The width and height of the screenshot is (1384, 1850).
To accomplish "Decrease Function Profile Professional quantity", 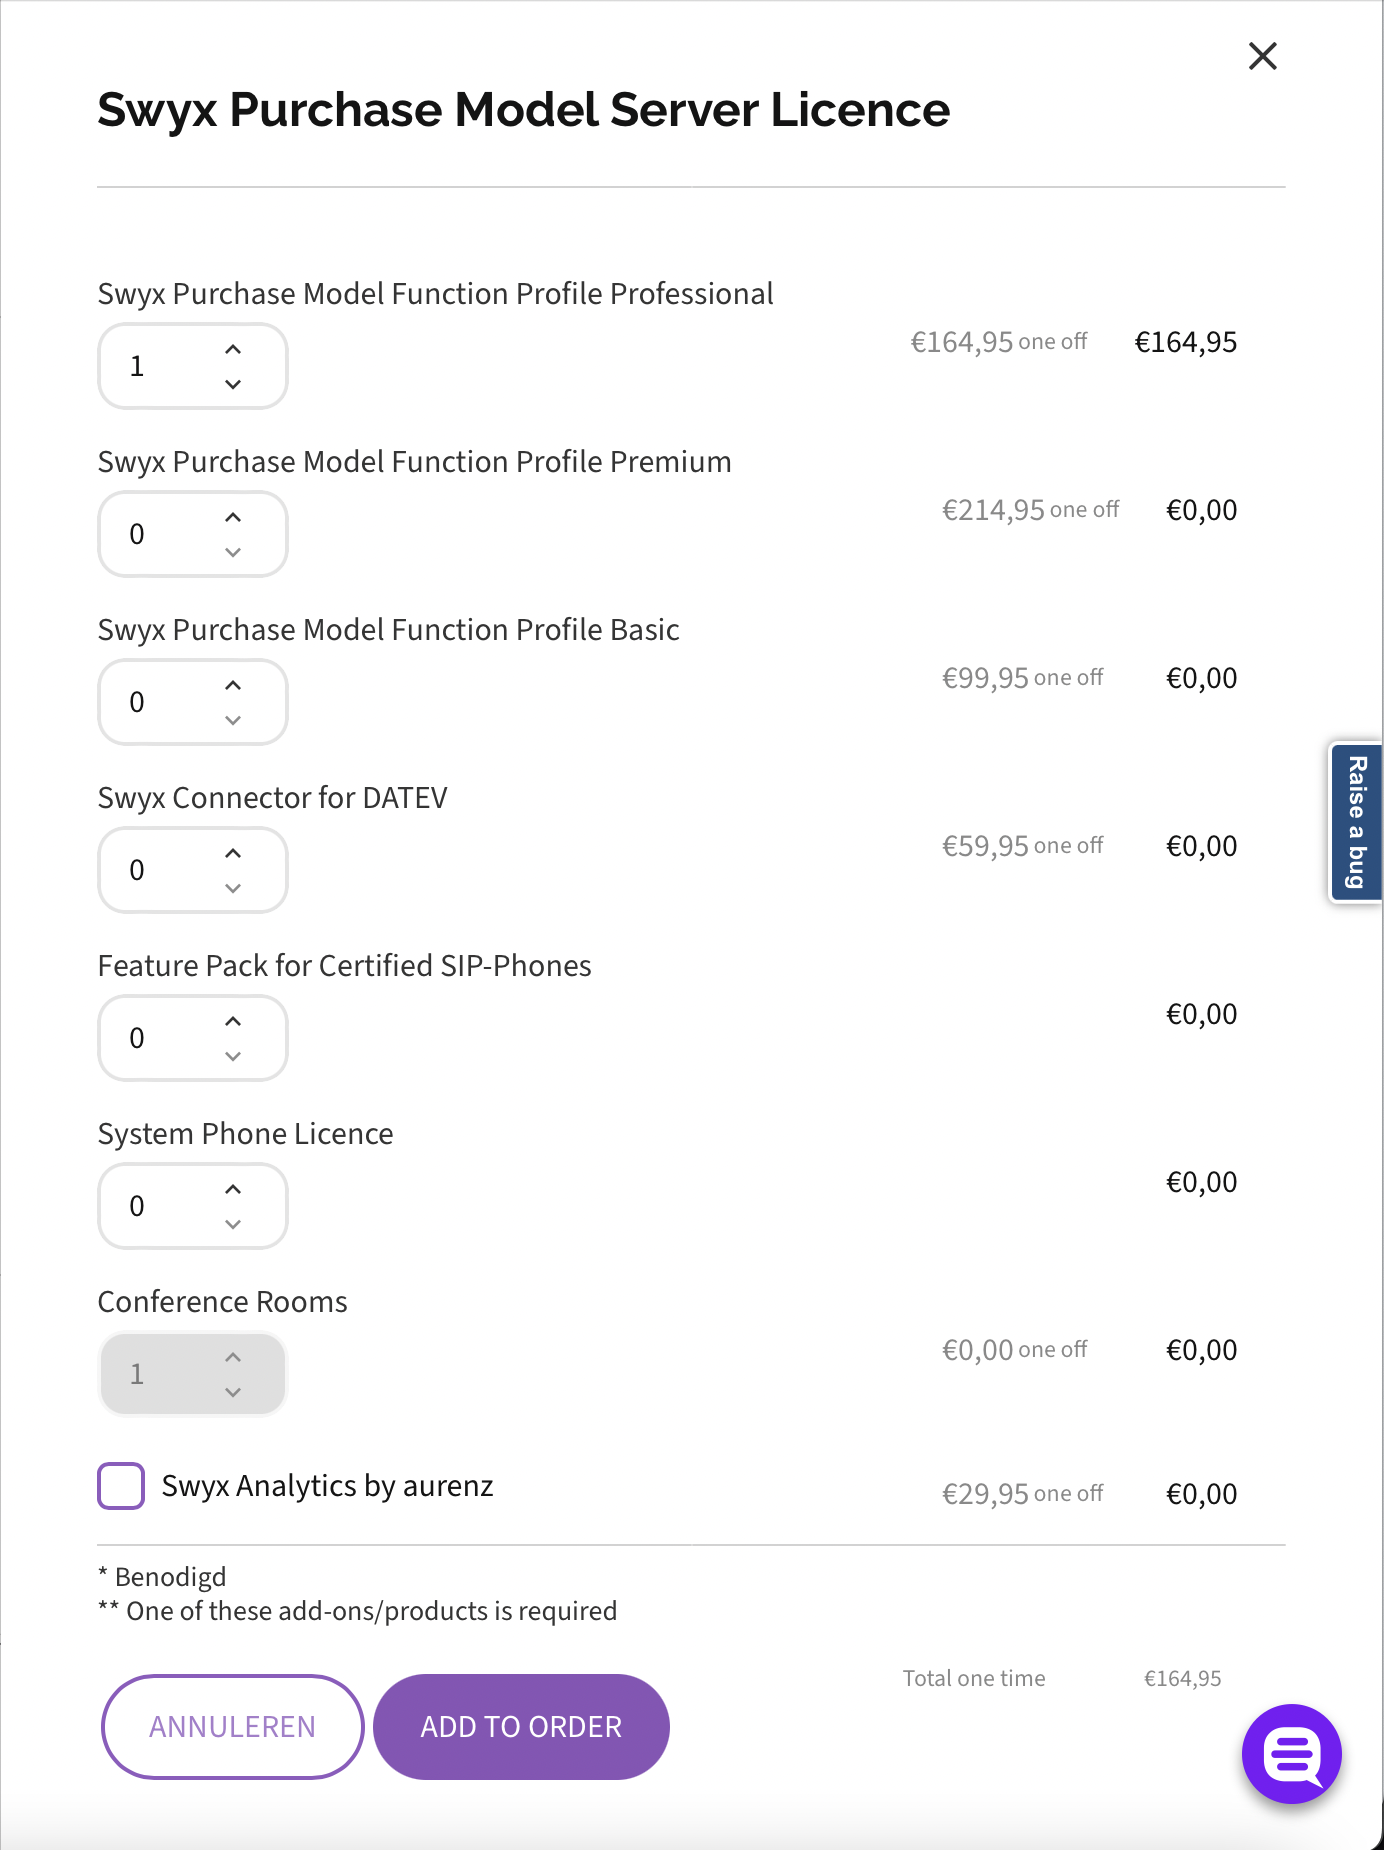I will (x=233, y=385).
